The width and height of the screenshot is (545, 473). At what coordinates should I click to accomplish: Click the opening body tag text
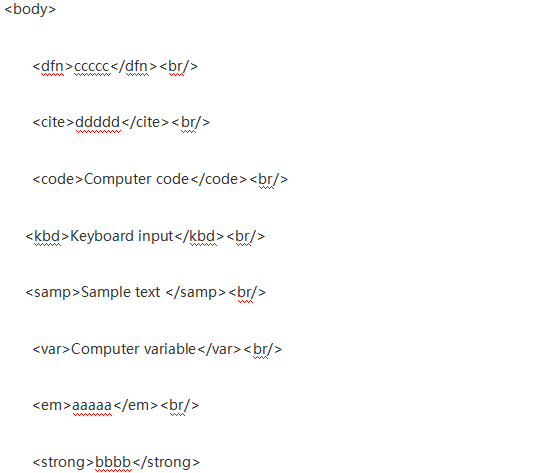[30, 9]
